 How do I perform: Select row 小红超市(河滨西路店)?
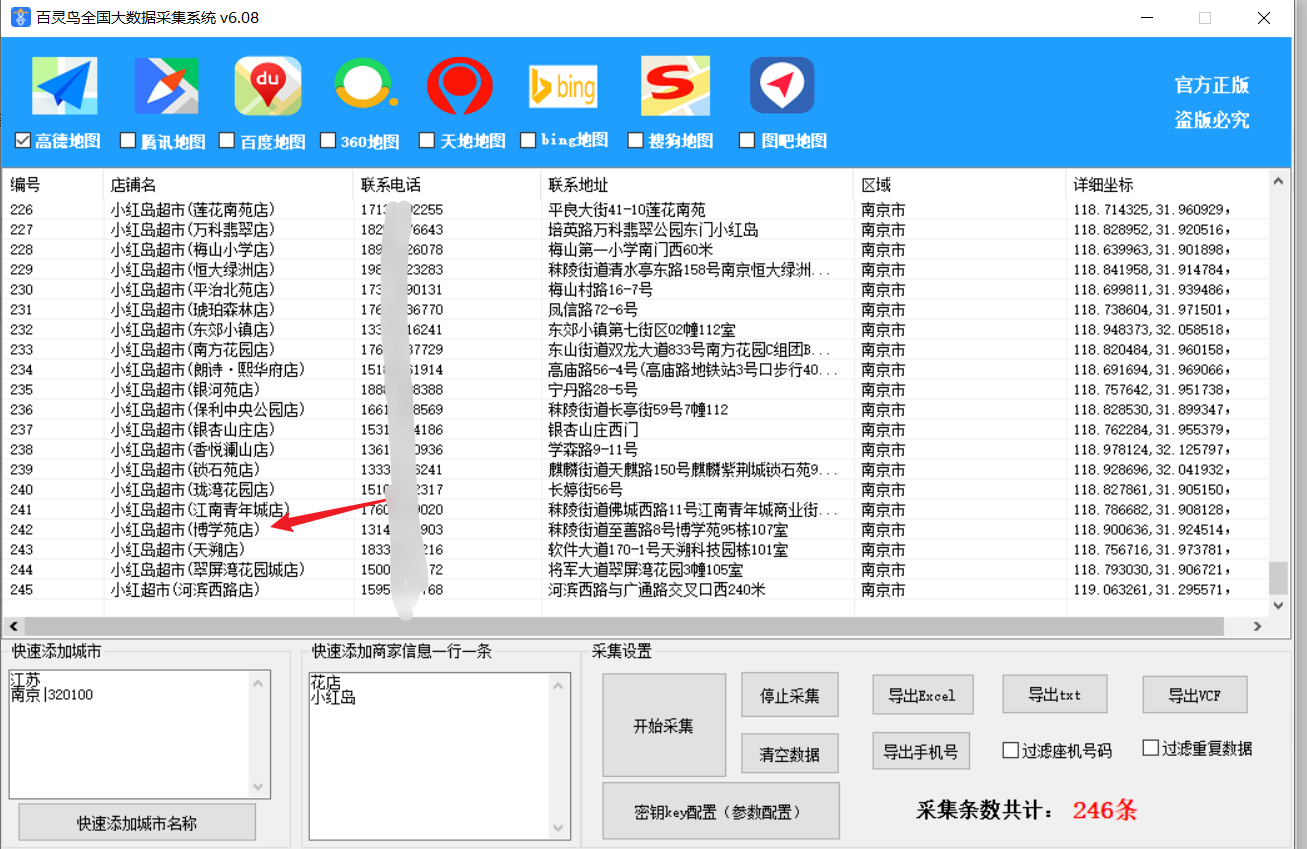click(x=634, y=590)
